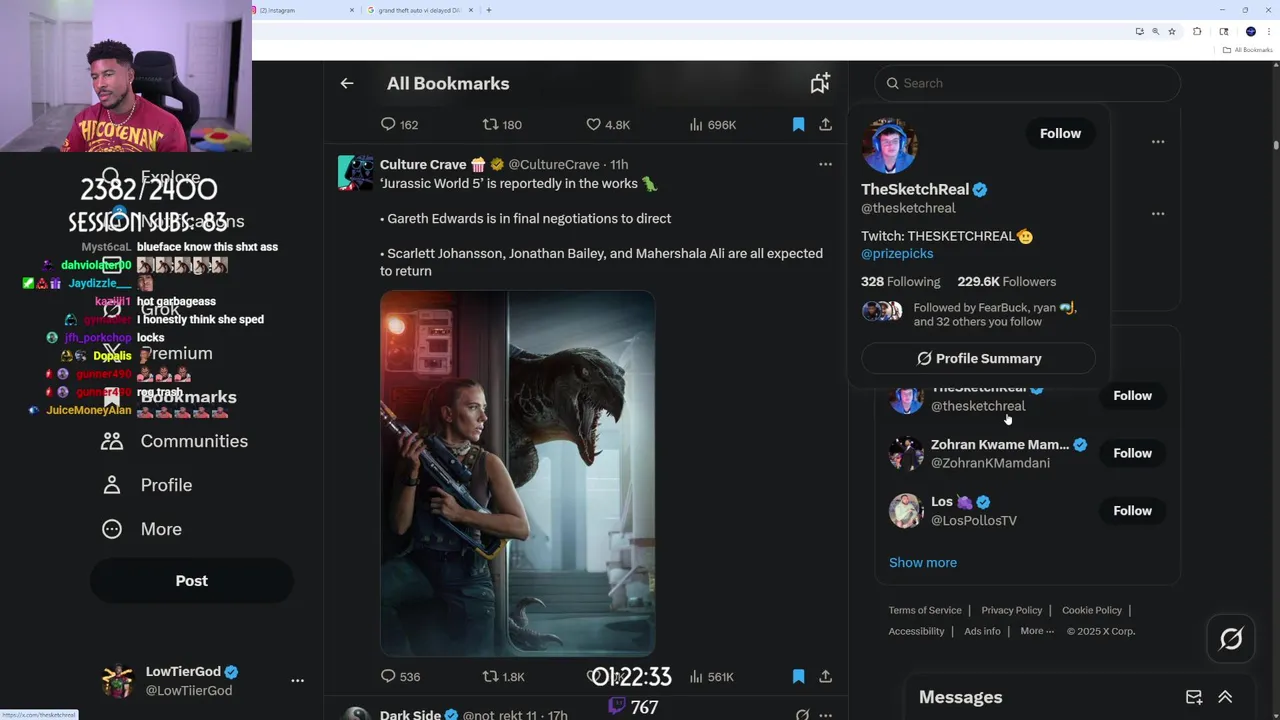Compose a new message icon
The height and width of the screenshot is (720, 1280).
(1194, 697)
